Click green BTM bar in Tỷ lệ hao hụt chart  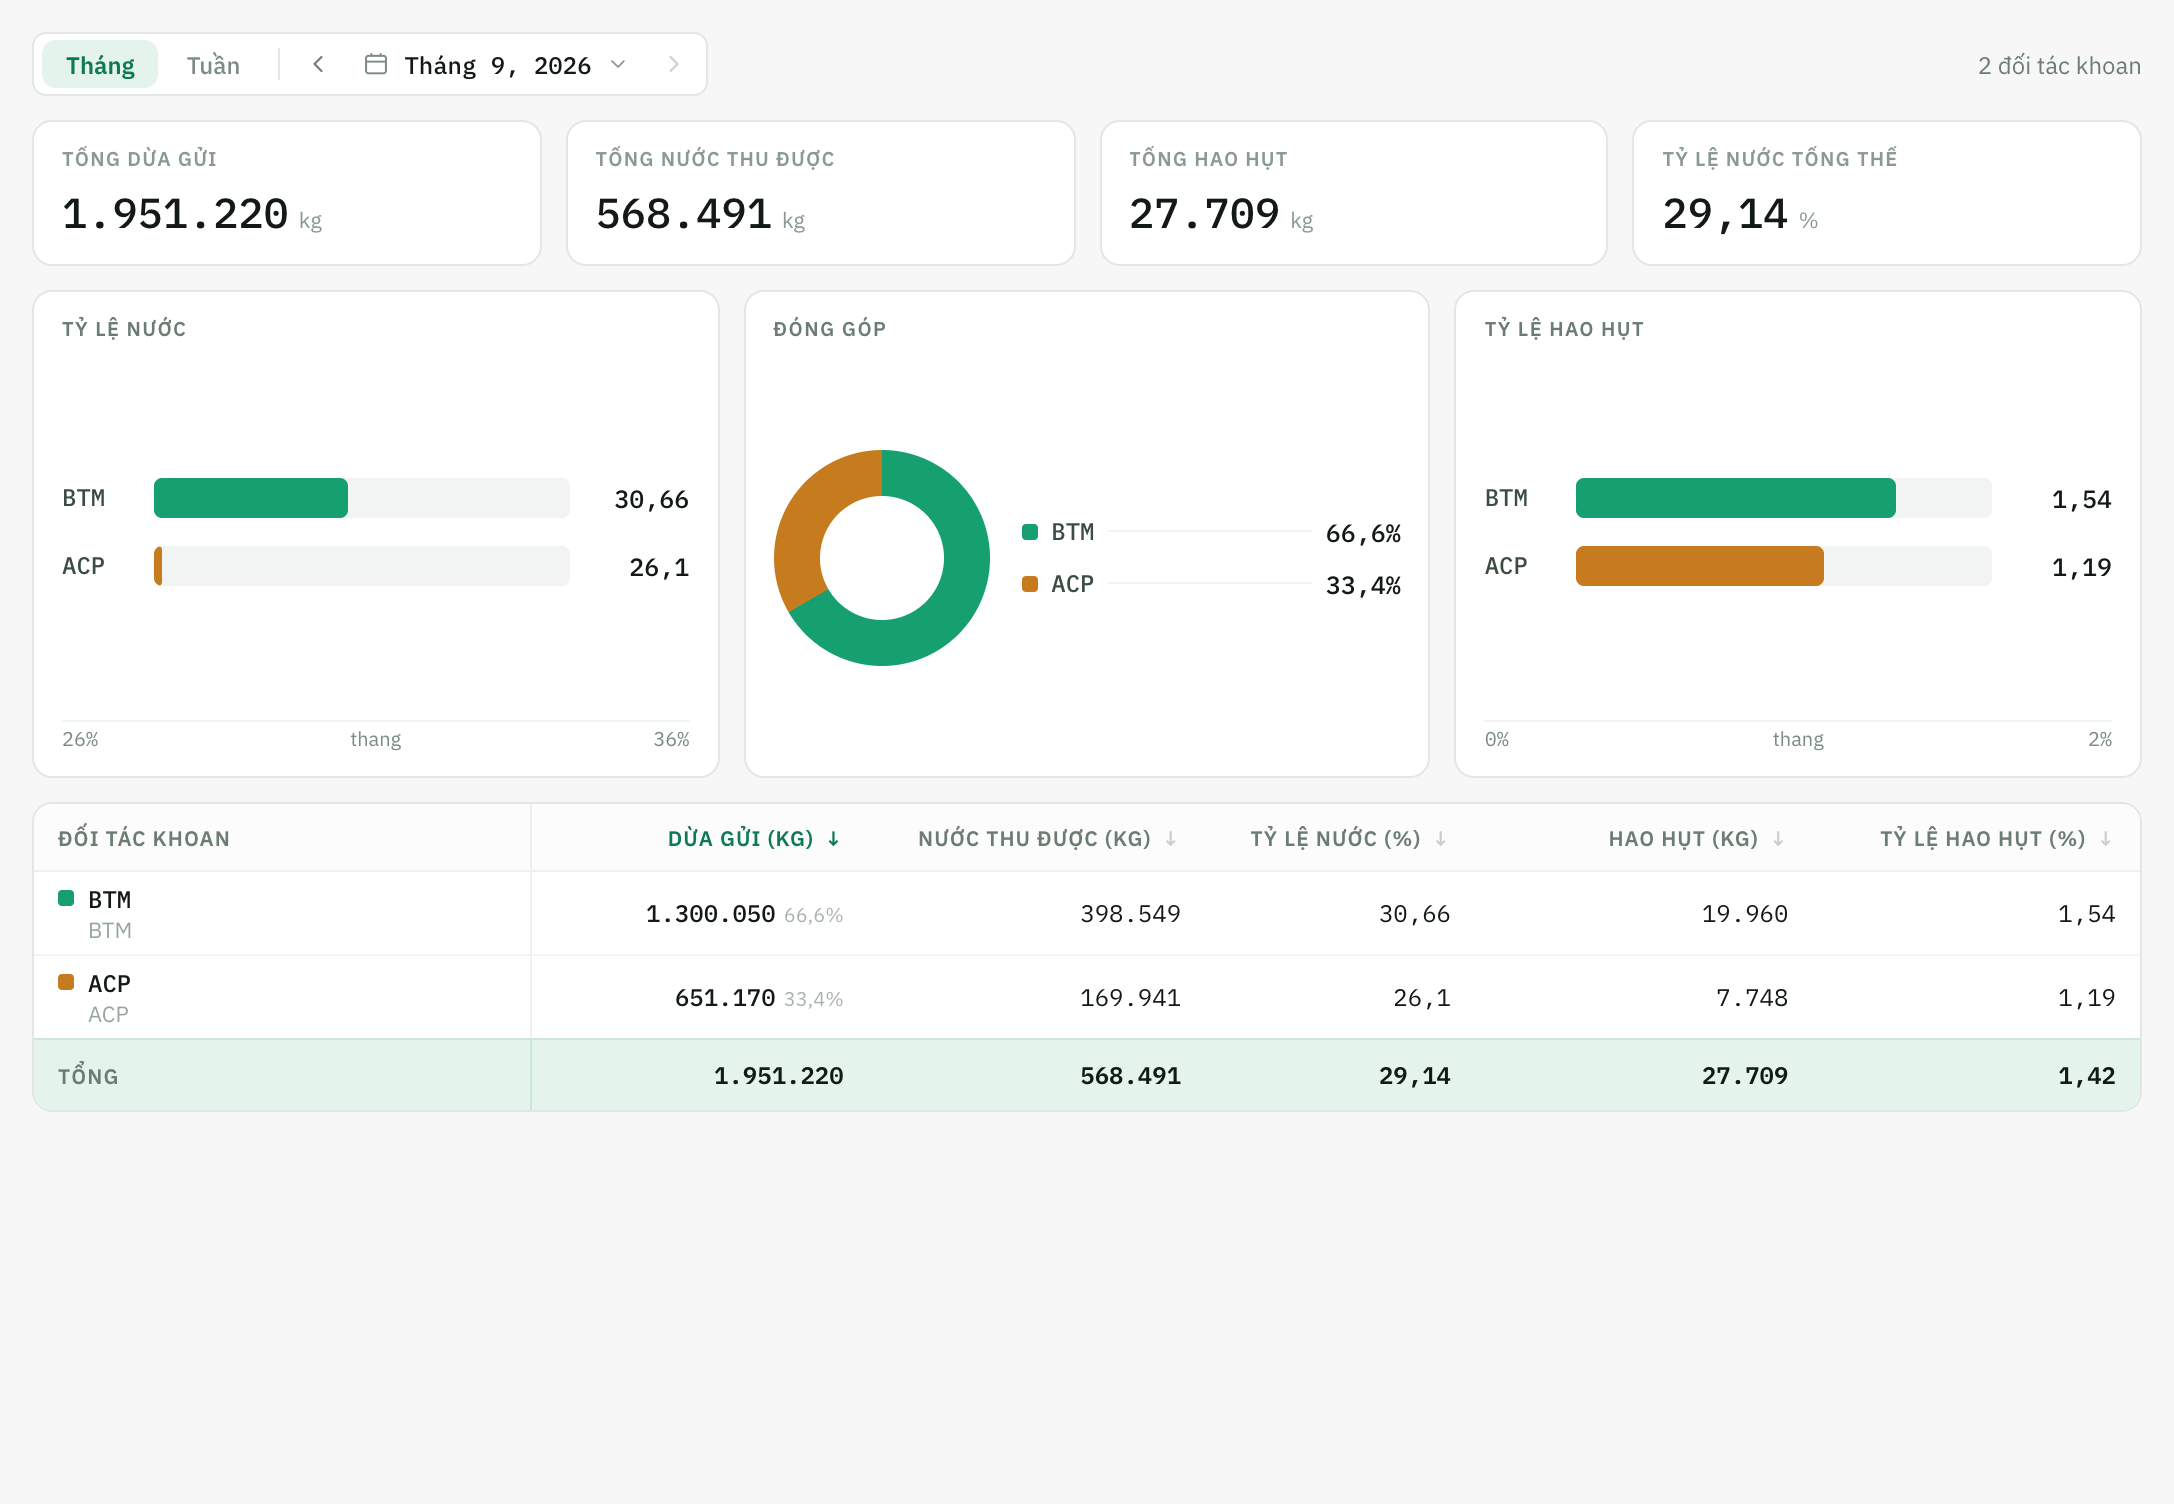tap(1736, 498)
